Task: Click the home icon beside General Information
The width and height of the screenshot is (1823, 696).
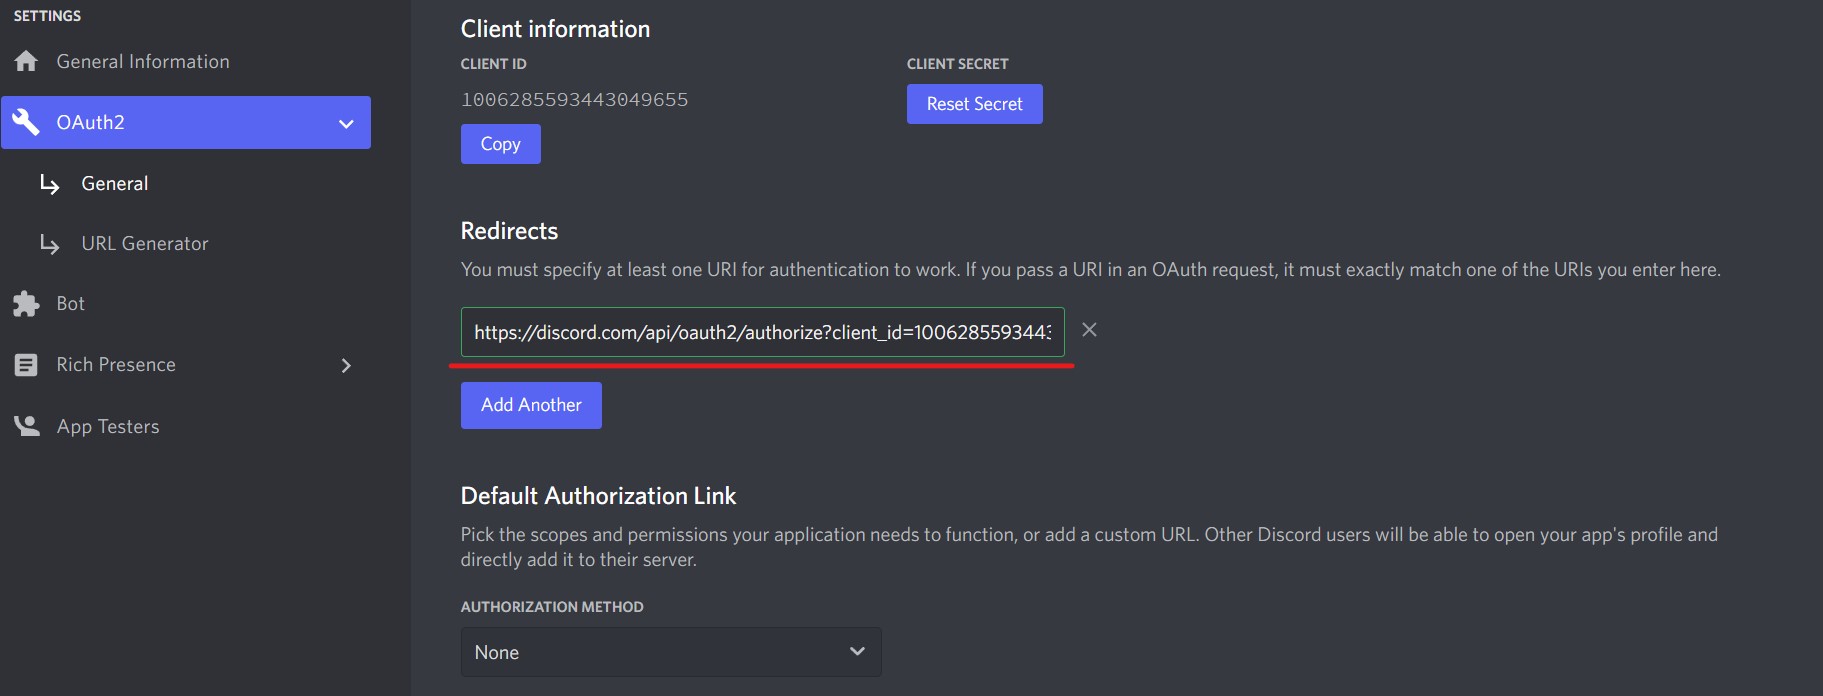Action: tap(26, 61)
